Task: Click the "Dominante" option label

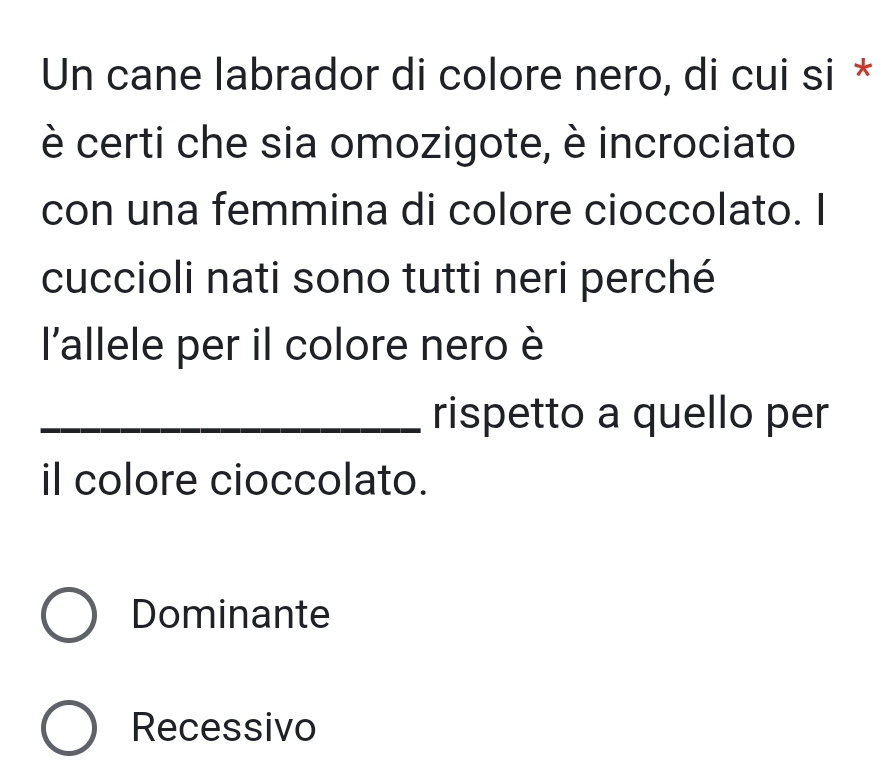Action: (230, 614)
